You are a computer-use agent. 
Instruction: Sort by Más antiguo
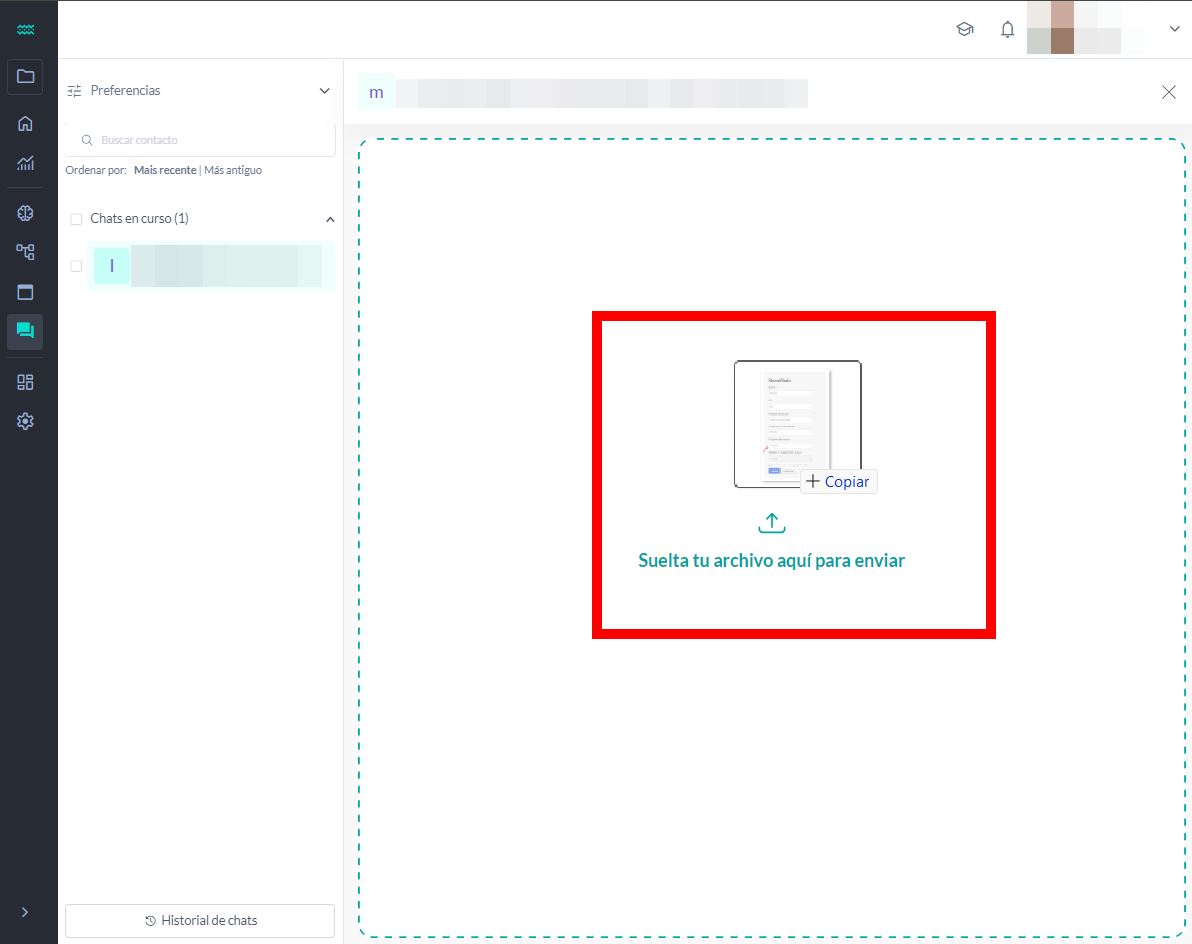click(233, 171)
